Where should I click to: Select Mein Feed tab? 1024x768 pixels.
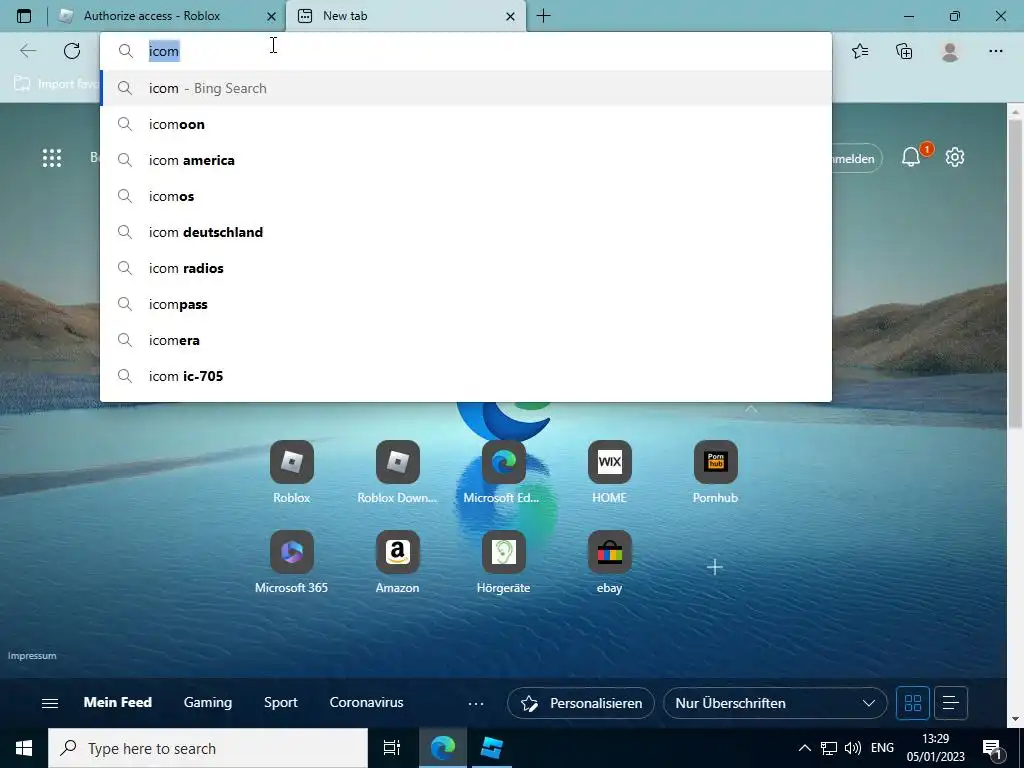[x=118, y=703]
